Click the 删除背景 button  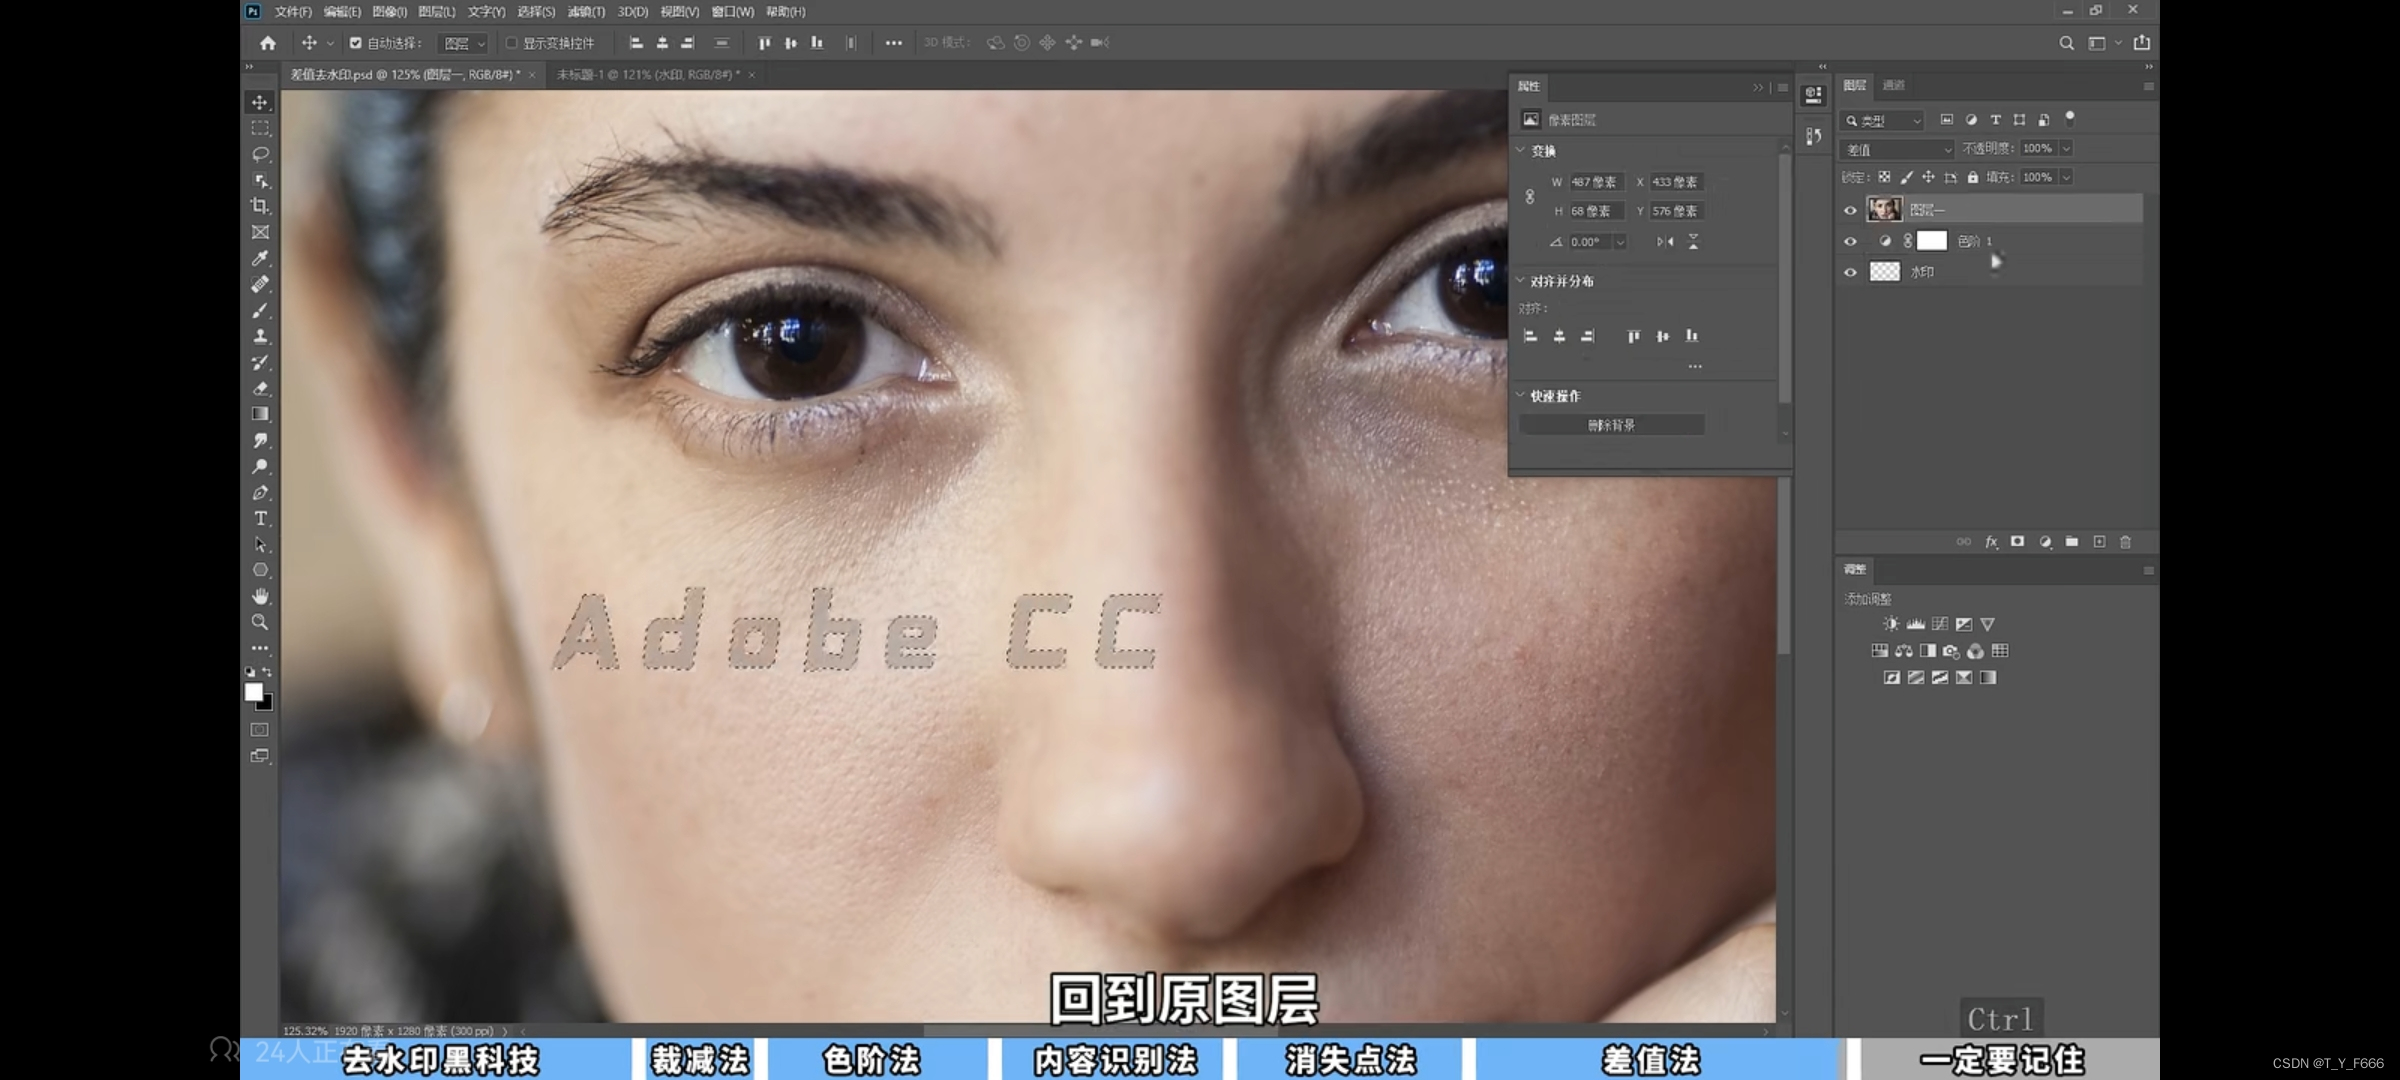[1611, 425]
